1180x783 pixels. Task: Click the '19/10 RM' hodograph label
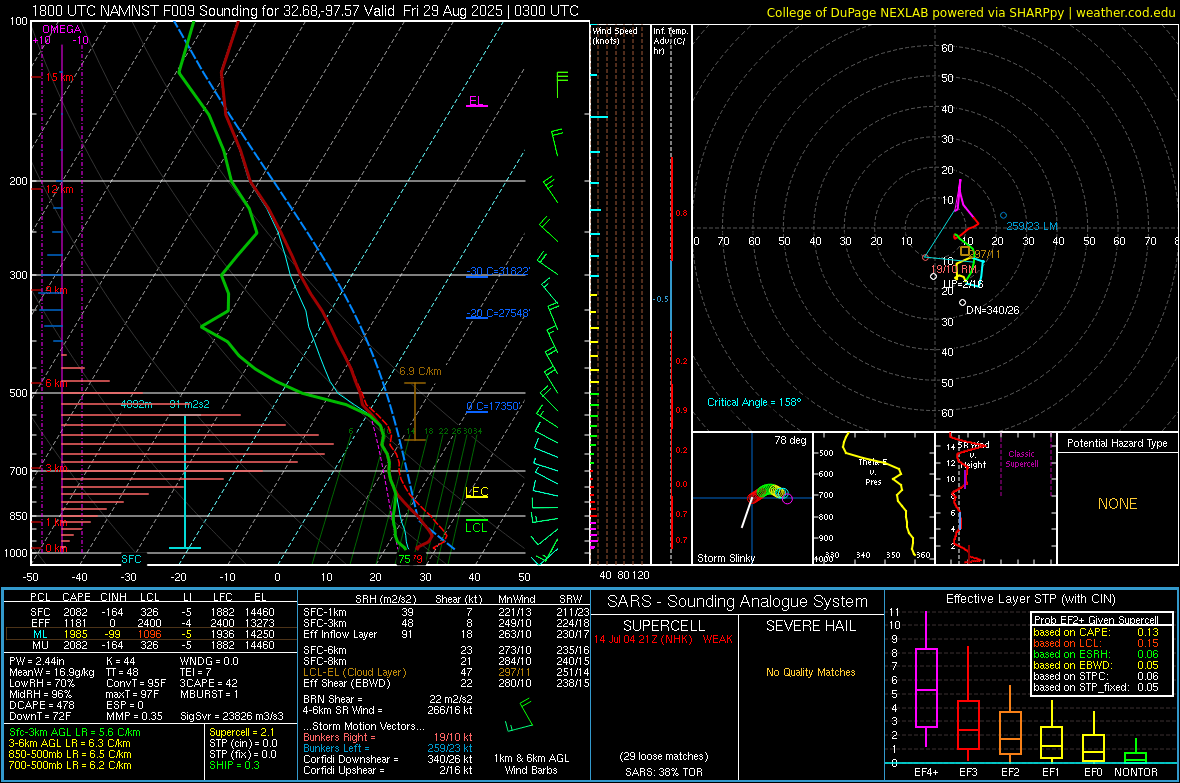coord(953,269)
